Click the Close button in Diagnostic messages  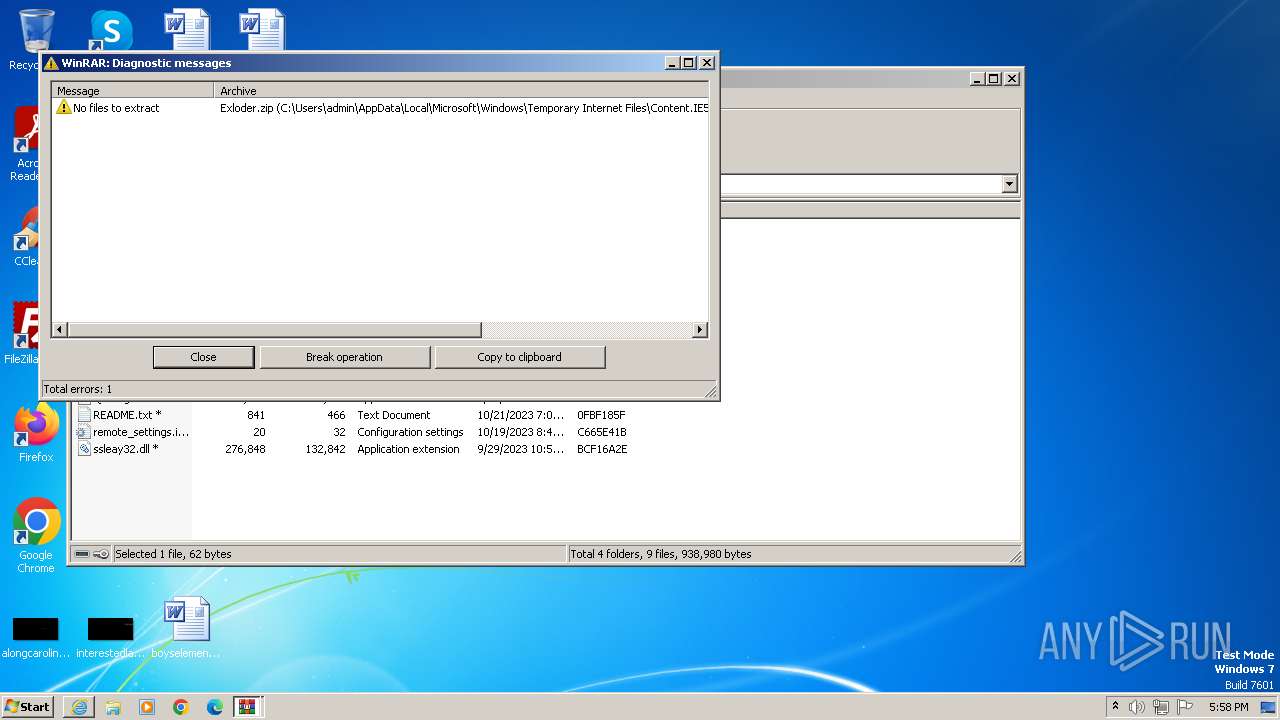(203, 357)
